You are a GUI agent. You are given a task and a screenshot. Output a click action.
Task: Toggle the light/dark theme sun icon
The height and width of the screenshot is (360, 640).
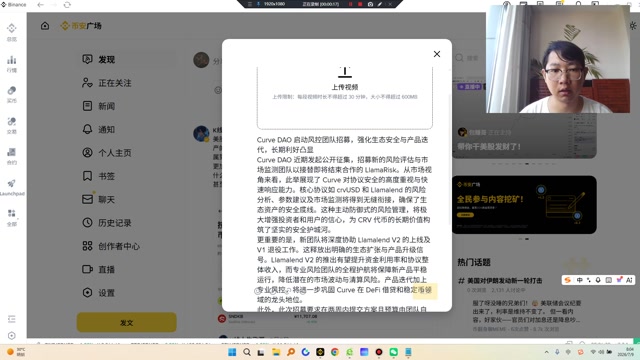point(633,26)
